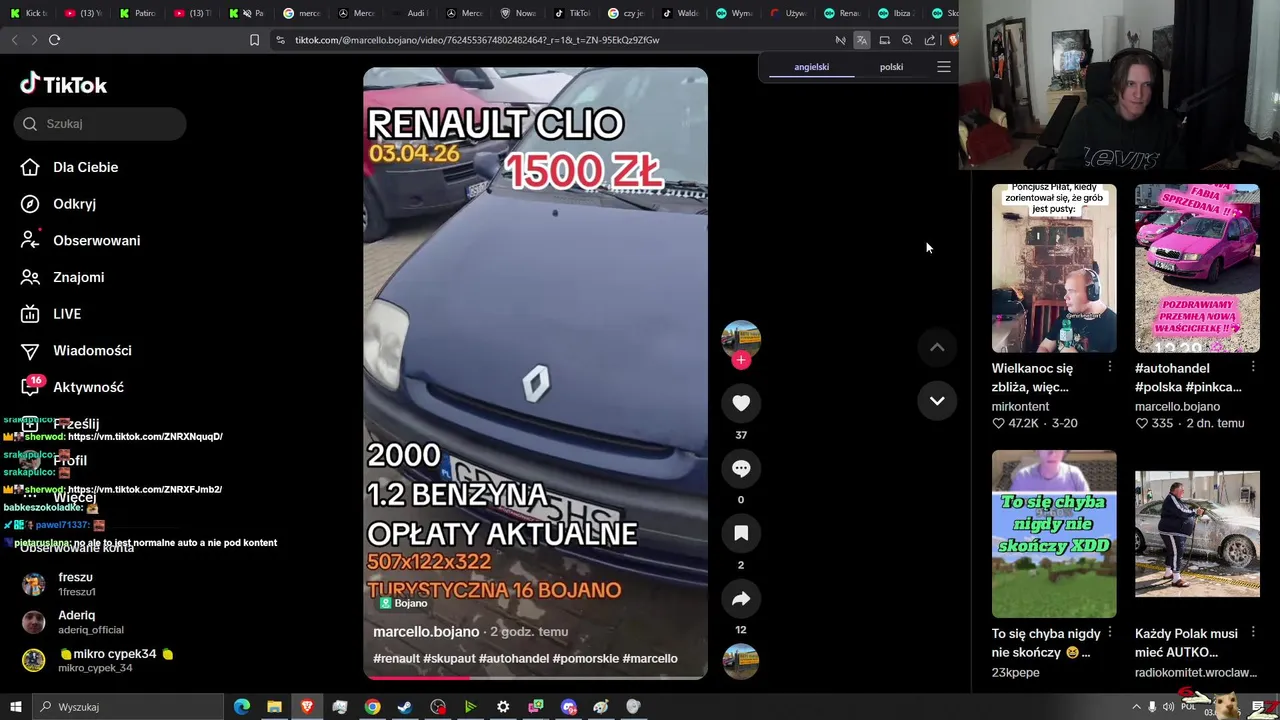The height and width of the screenshot is (720, 1280).
Task: Open the picture-in-picture icon in address bar
Action: 884,40
